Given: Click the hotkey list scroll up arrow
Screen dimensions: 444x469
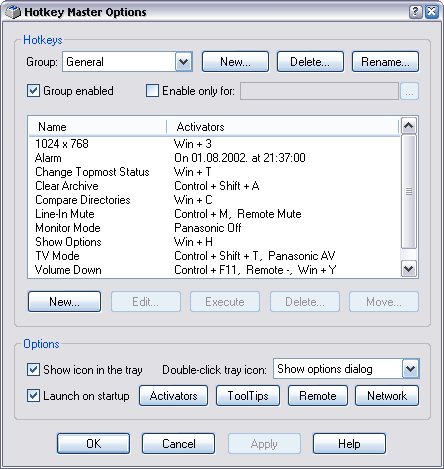Looking at the screenshot, I should [x=409, y=126].
